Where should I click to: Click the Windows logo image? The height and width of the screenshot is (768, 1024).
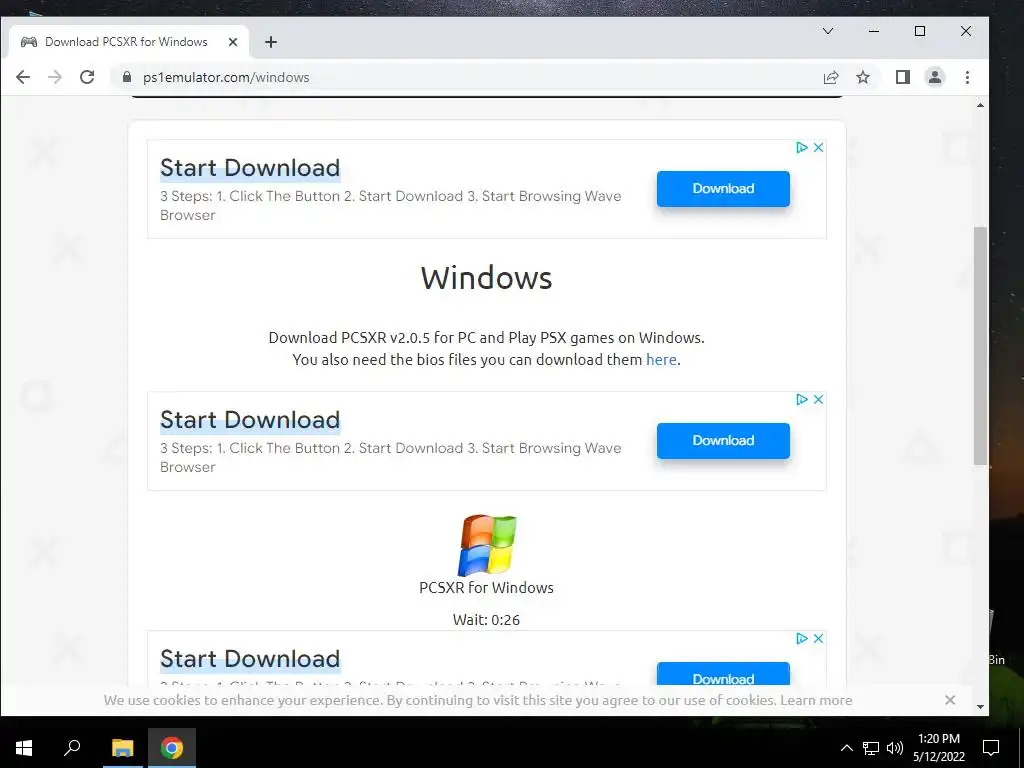pos(487,545)
